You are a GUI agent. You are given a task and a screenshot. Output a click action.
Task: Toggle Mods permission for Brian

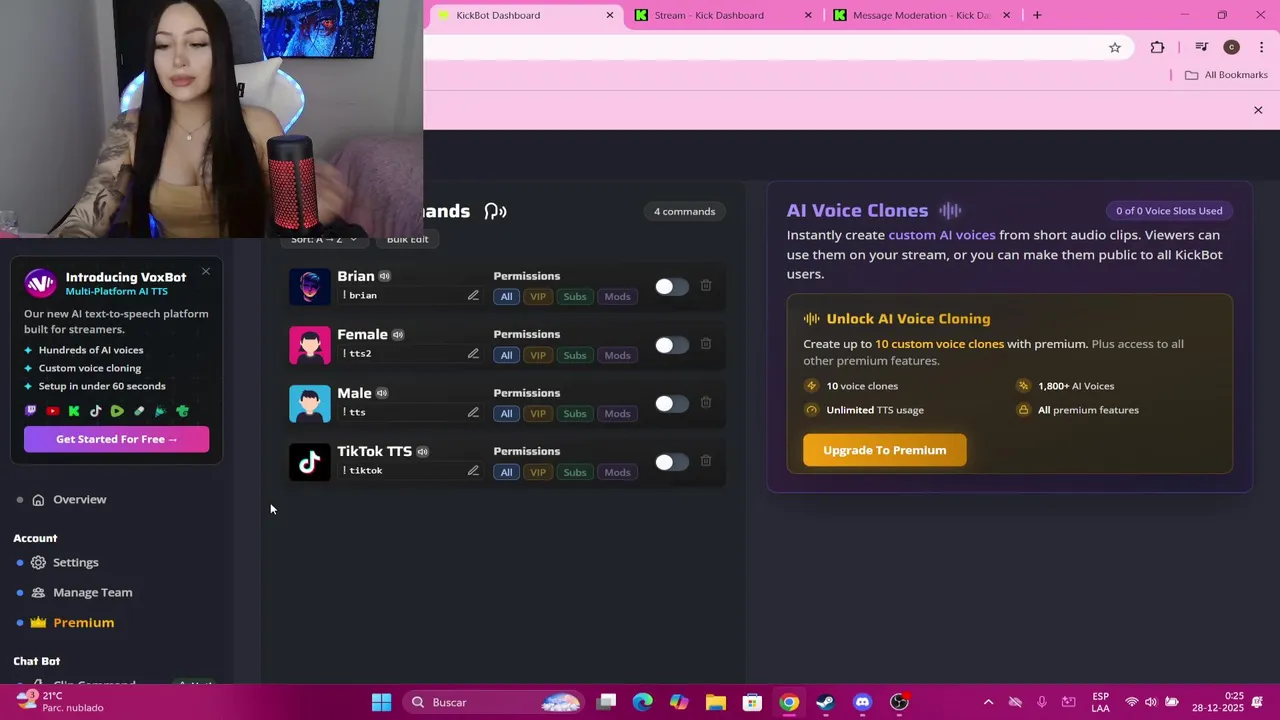point(617,297)
